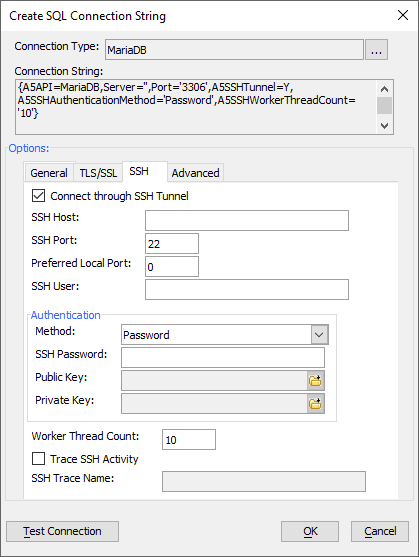Click the "SSH Host:" label
Screen dimensions: 419x557
pos(55,217)
